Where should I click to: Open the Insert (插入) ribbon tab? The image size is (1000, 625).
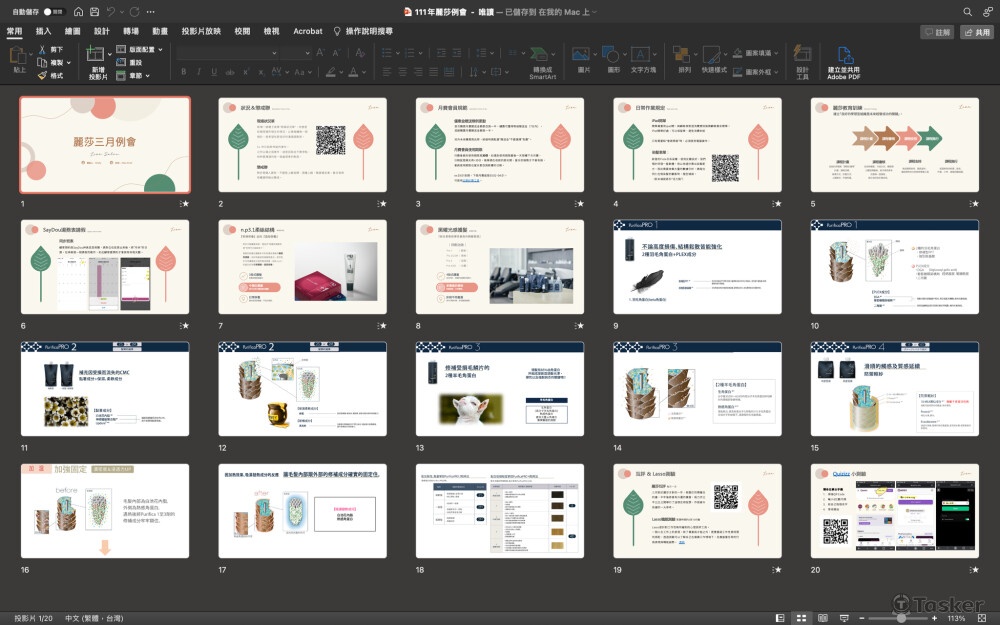[x=44, y=31]
